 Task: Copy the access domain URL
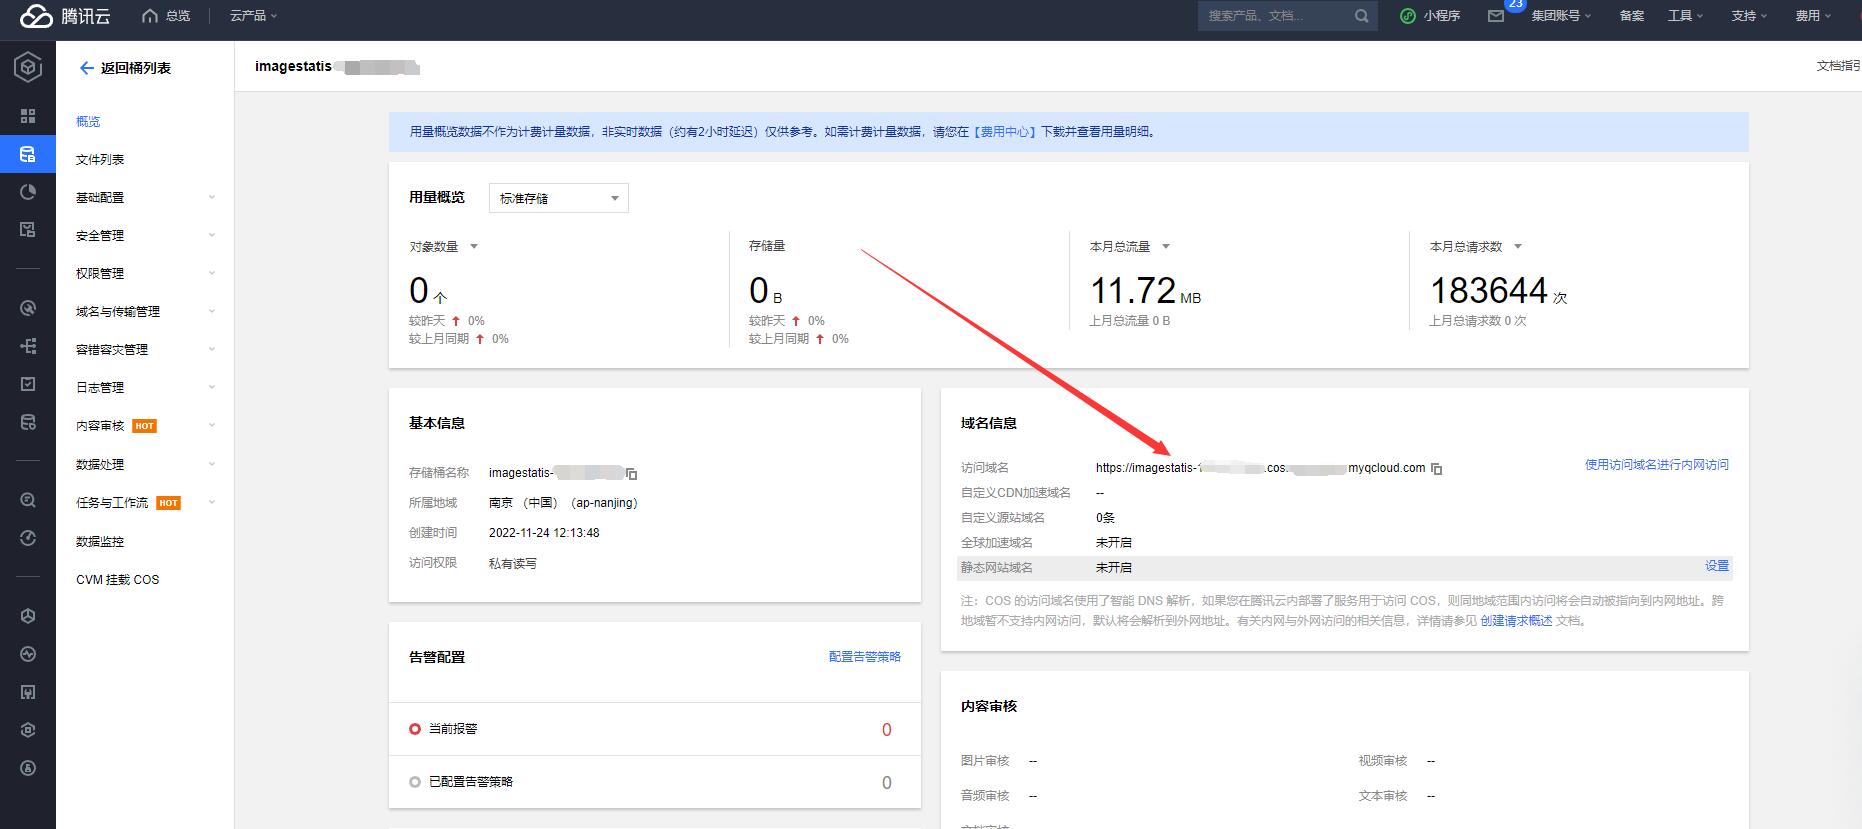[1437, 469]
